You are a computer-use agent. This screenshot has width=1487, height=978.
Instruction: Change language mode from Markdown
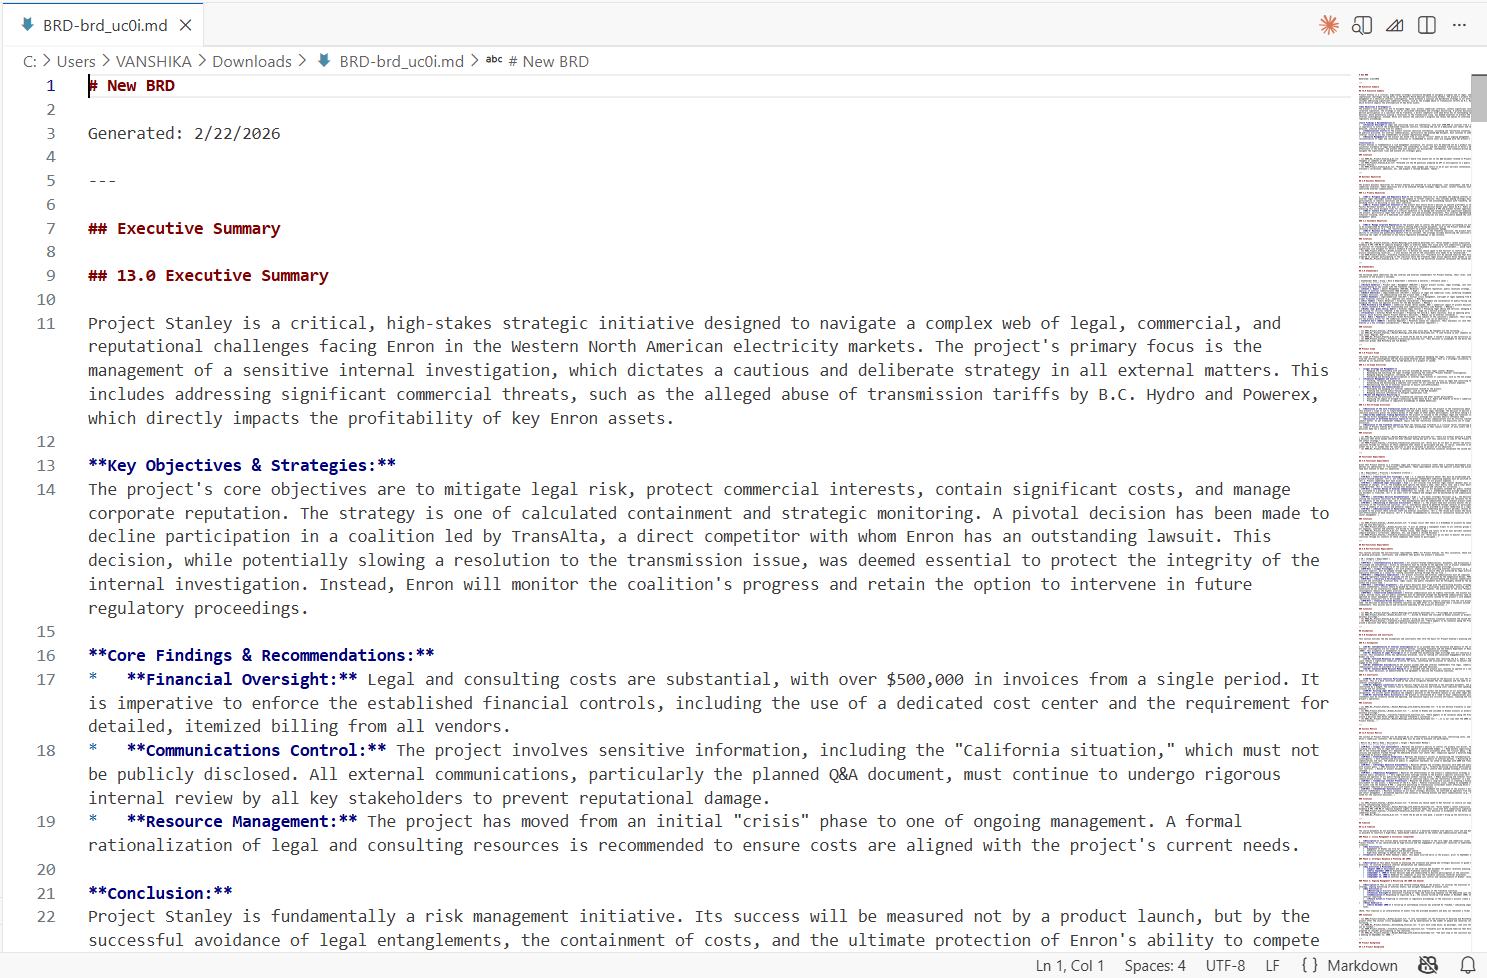(x=1361, y=965)
